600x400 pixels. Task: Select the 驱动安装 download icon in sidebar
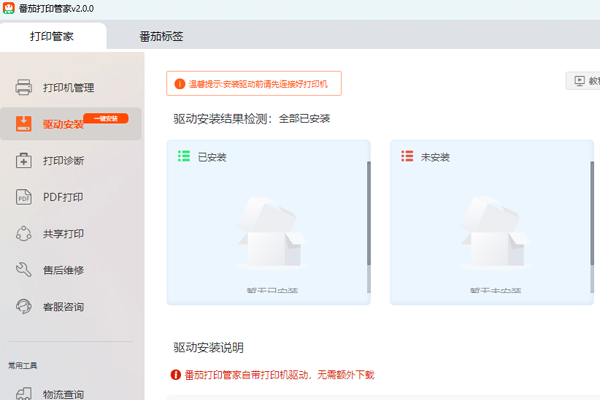click(x=24, y=124)
